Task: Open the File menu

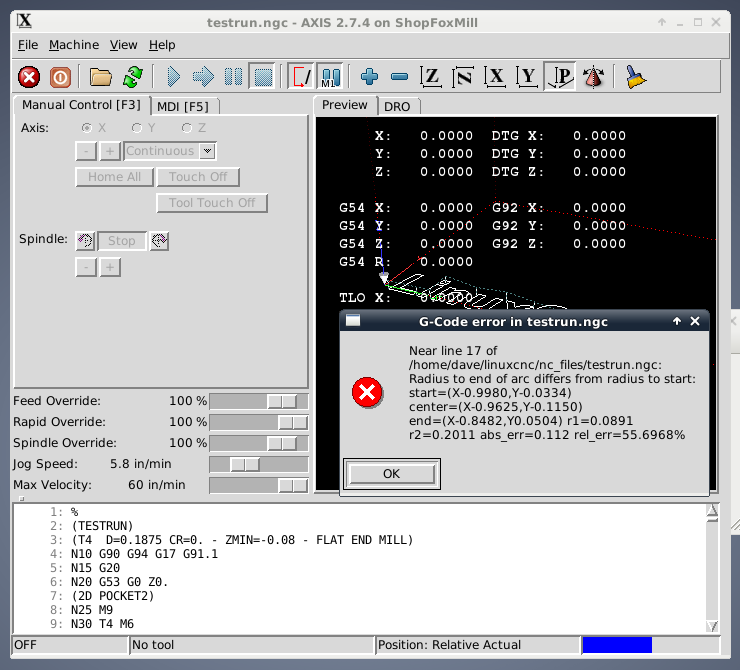Action: (x=28, y=45)
